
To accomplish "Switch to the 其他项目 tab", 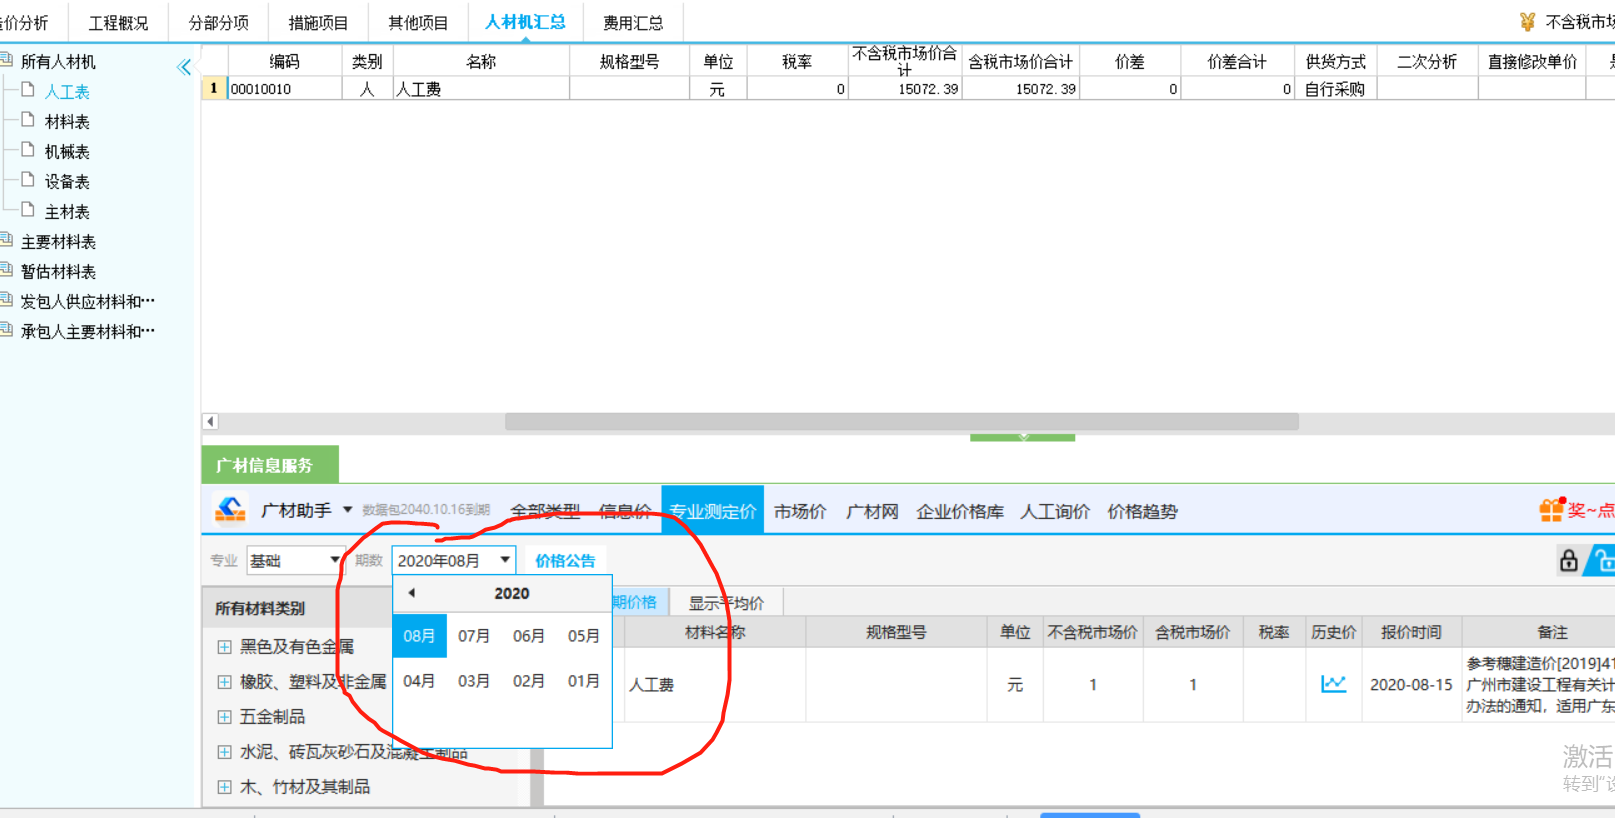I will [x=418, y=22].
